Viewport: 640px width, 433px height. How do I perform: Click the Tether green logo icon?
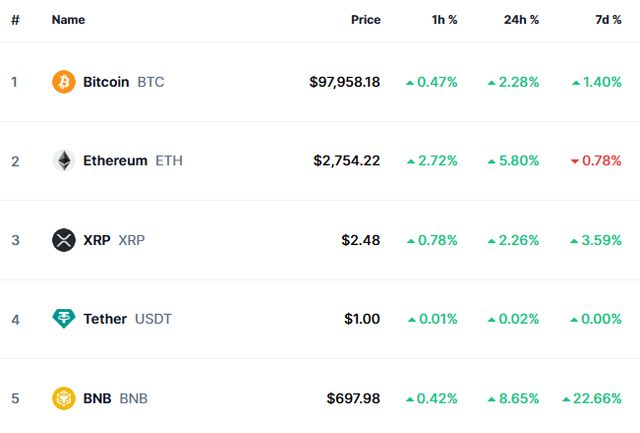[x=64, y=319]
